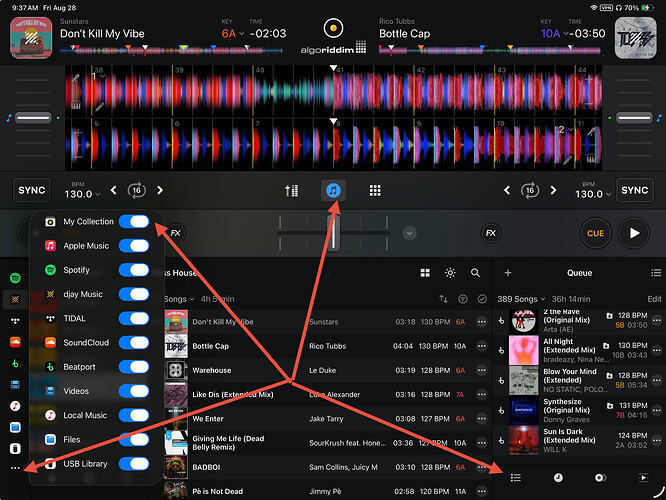Toggle USB Library source switch
This screenshot has width=666, height=500.
134,463
